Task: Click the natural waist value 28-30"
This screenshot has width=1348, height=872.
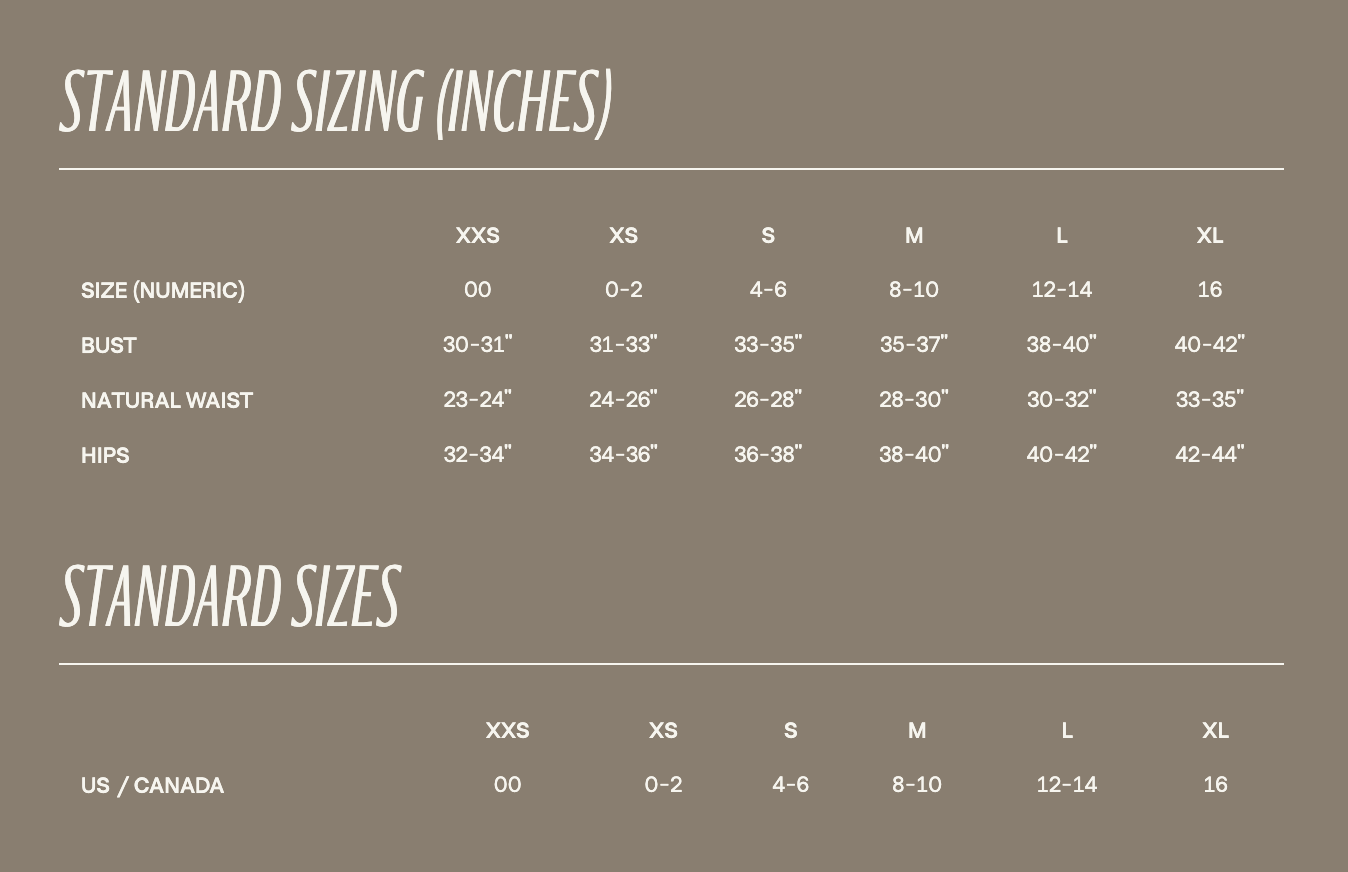Action: click(x=913, y=400)
